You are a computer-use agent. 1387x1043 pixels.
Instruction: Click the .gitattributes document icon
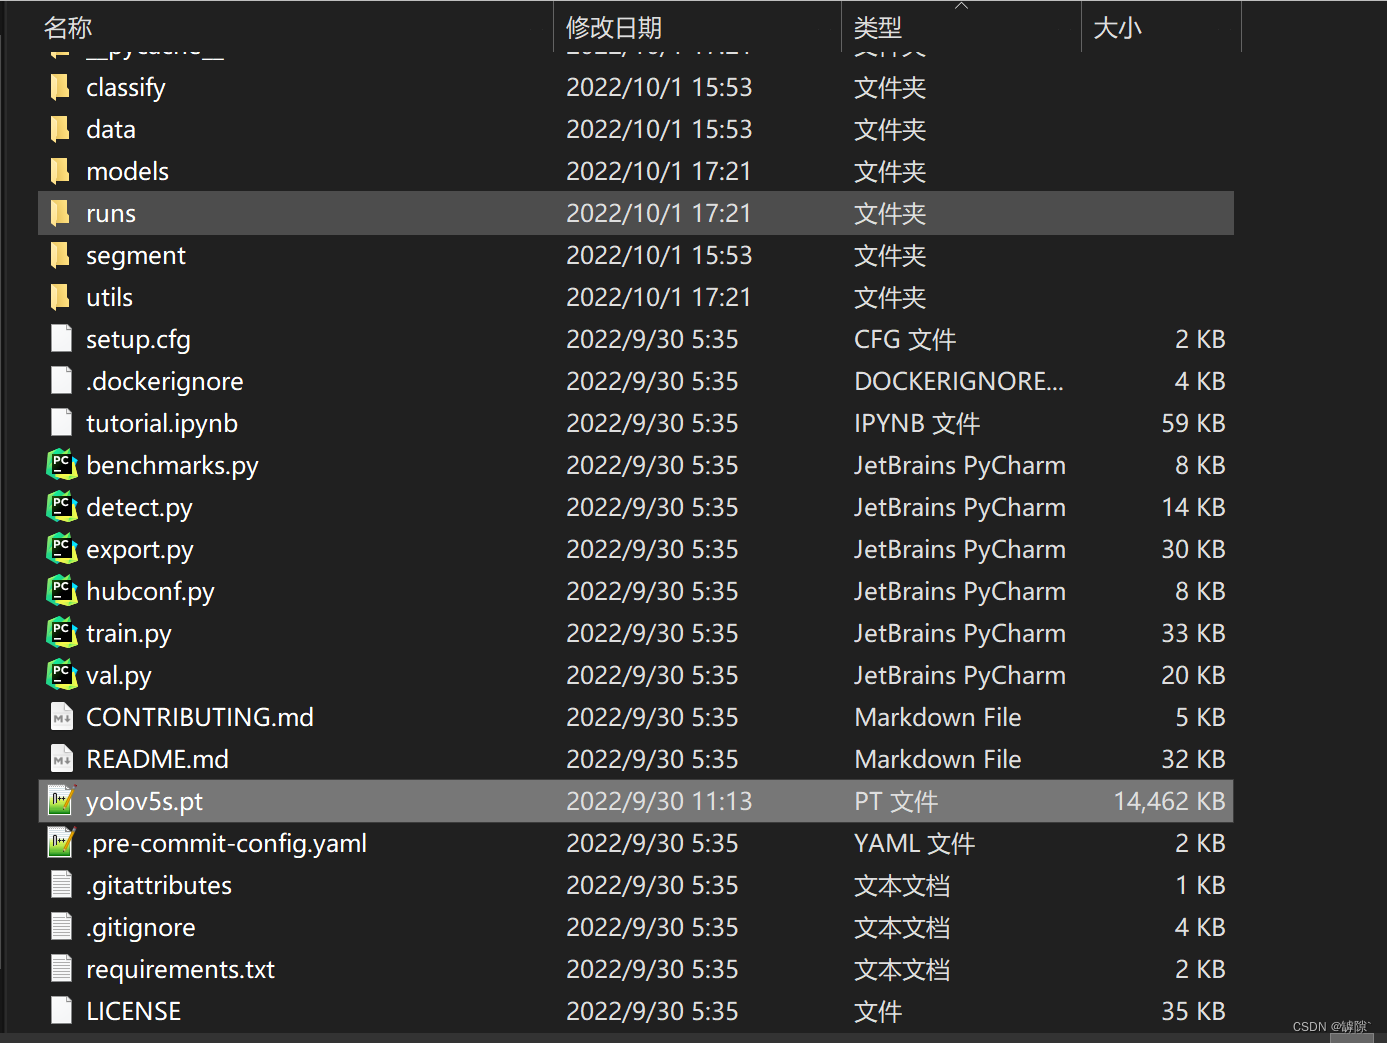pos(61,885)
